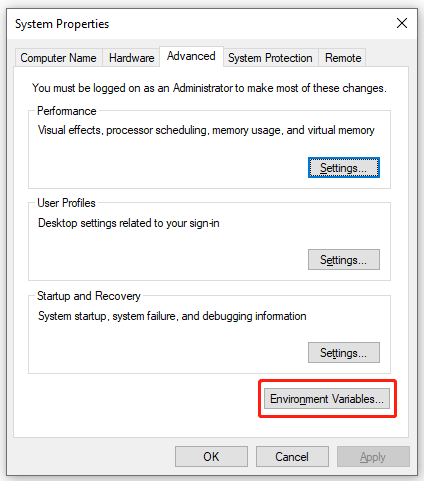The width and height of the screenshot is (424, 481).
Task: Open the Hardware tab
Action: point(131,58)
